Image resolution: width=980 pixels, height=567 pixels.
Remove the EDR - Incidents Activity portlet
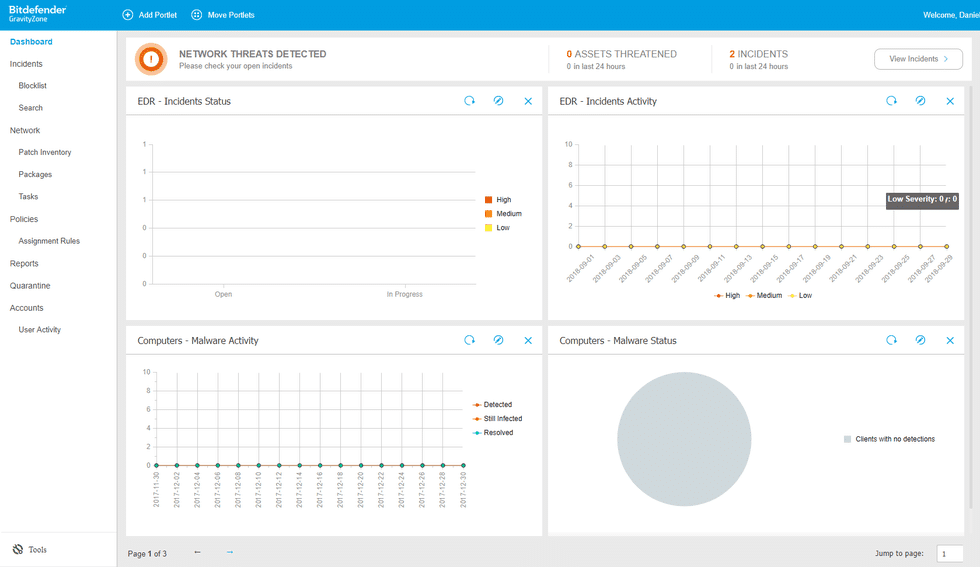coord(950,101)
